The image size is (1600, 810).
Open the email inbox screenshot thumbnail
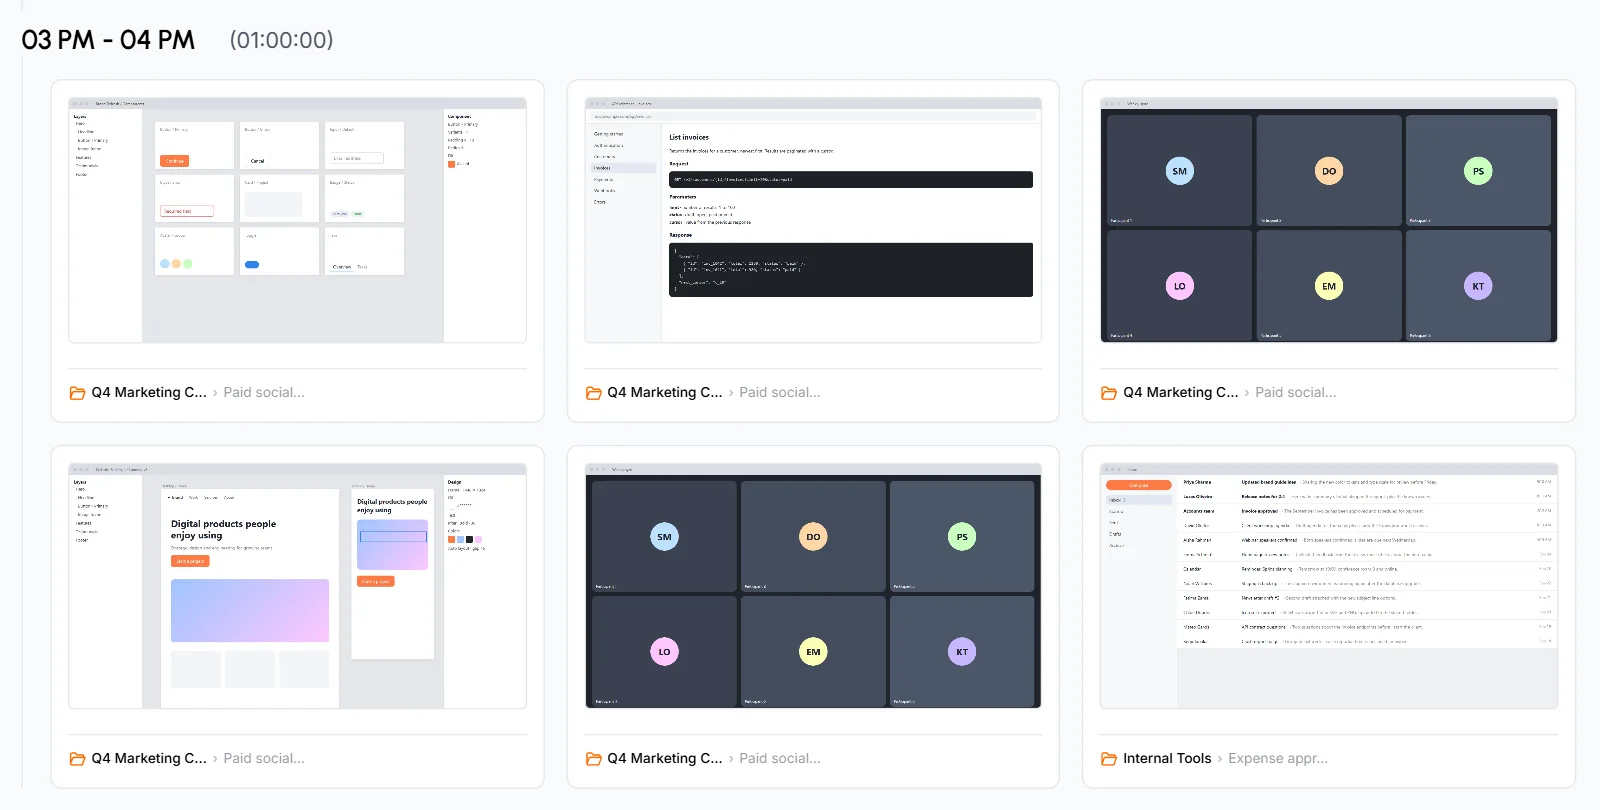1329,586
